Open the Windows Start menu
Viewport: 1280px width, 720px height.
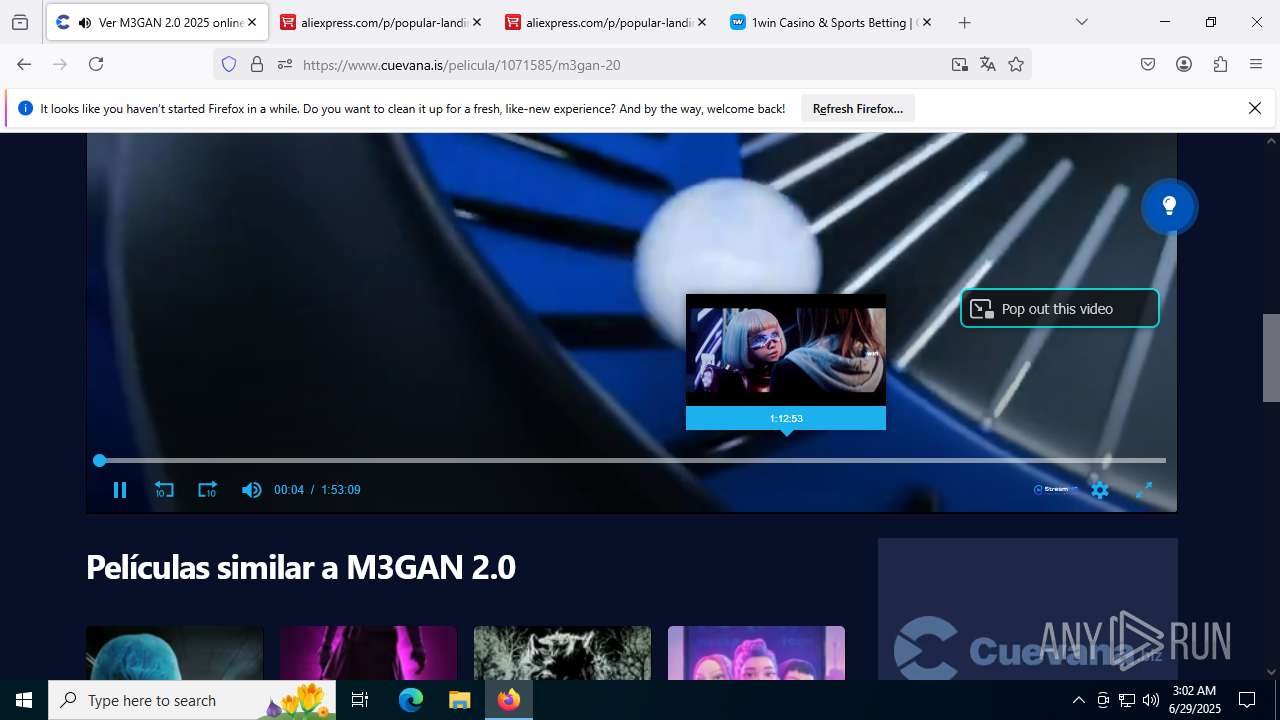[24, 700]
